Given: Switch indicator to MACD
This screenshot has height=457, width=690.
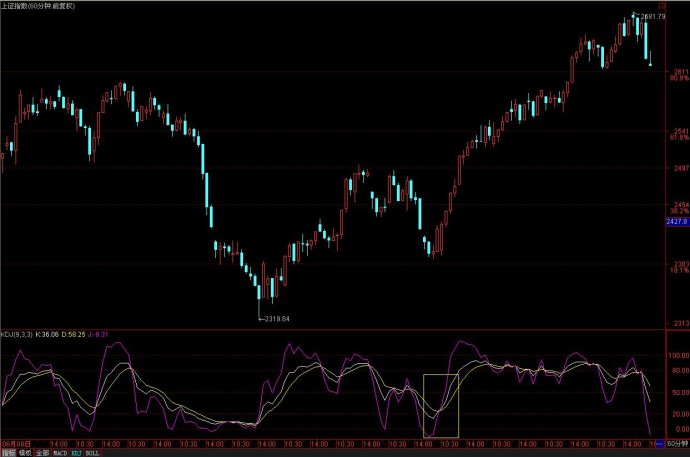Looking at the screenshot, I should tap(60, 453).
